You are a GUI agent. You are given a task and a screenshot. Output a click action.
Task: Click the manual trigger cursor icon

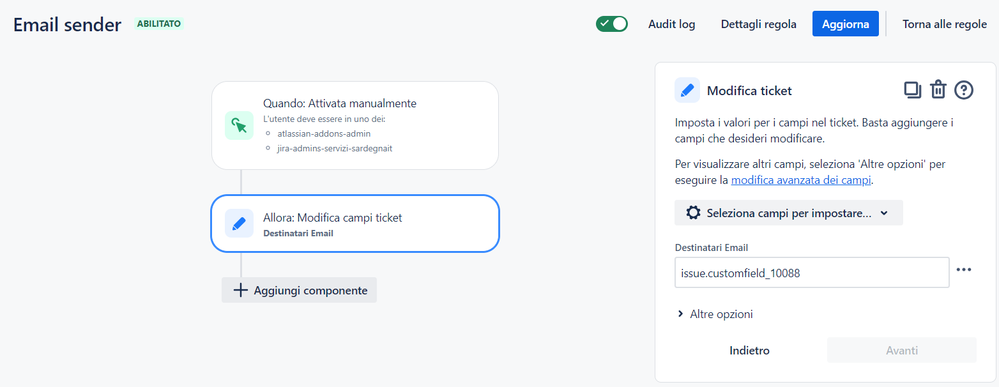click(x=240, y=125)
